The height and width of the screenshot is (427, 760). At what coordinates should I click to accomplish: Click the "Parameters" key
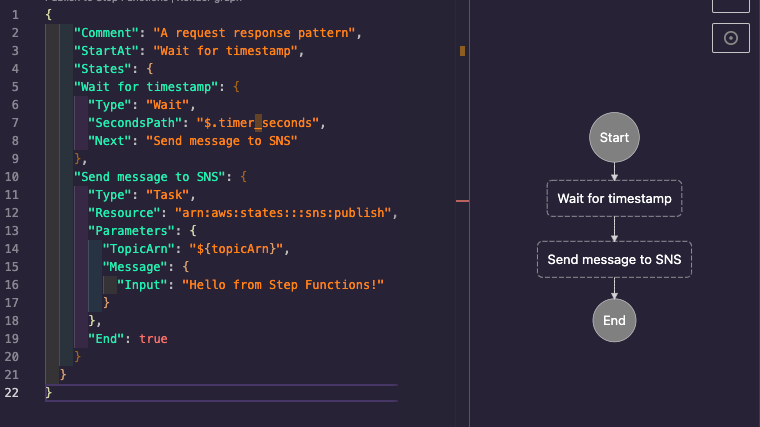coord(131,230)
